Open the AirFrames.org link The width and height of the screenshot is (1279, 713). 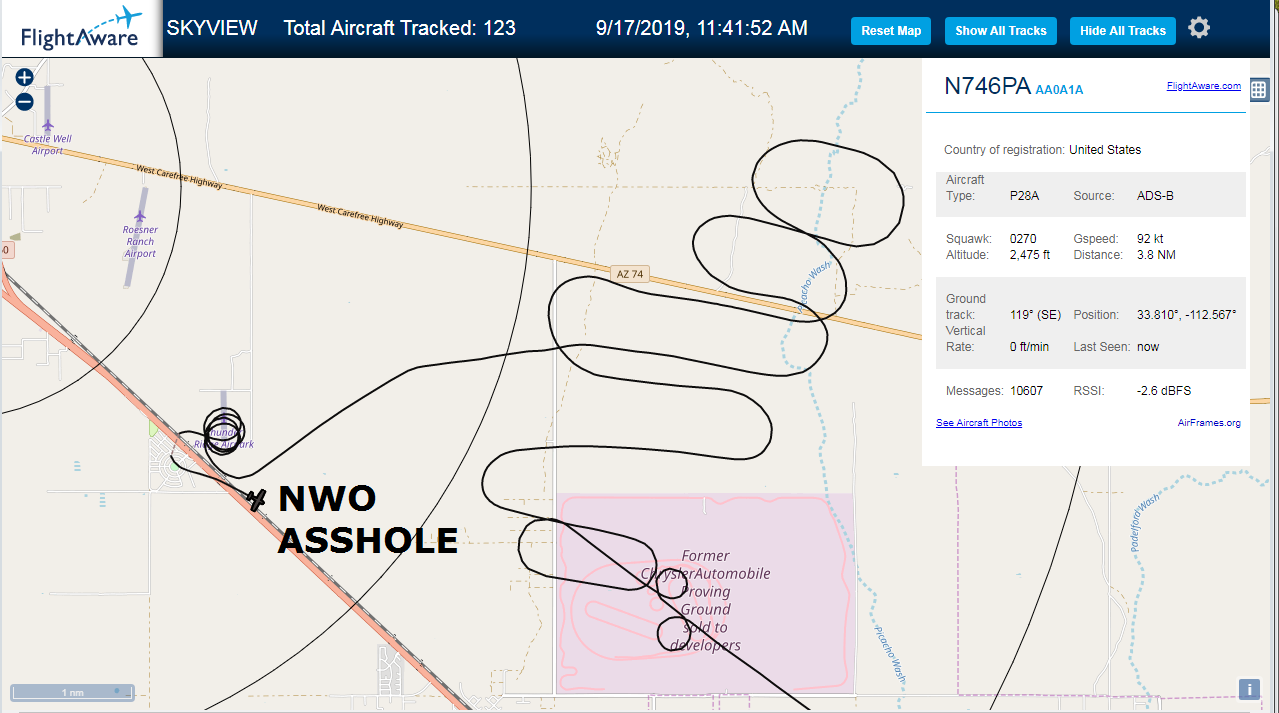click(1210, 423)
